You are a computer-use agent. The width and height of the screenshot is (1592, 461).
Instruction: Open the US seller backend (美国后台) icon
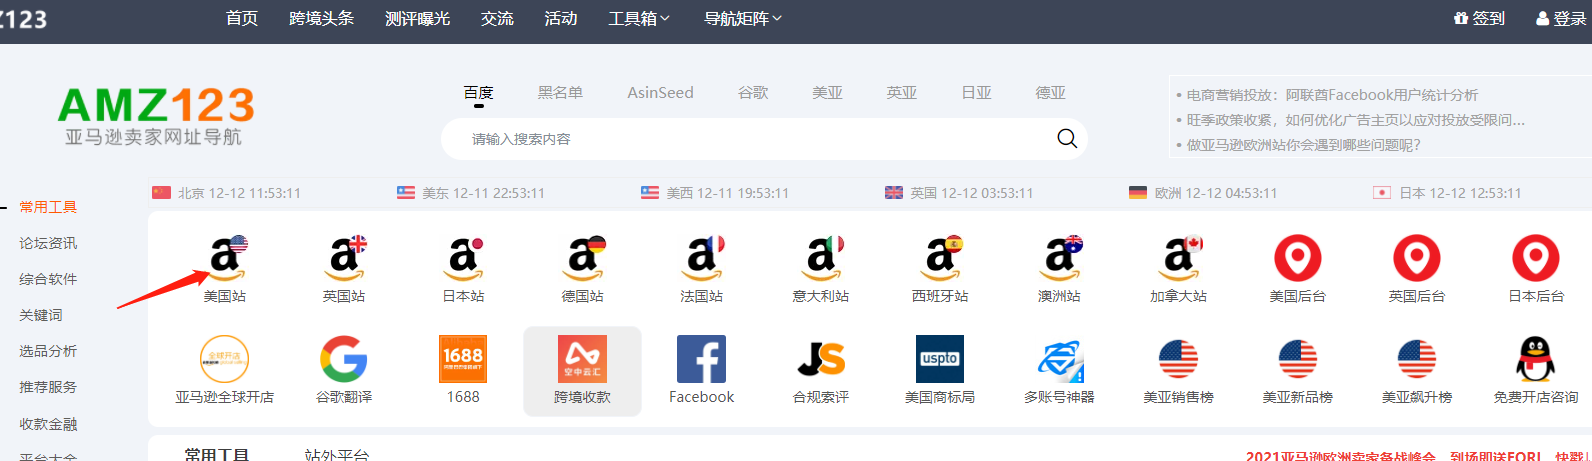[x=1298, y=258]
